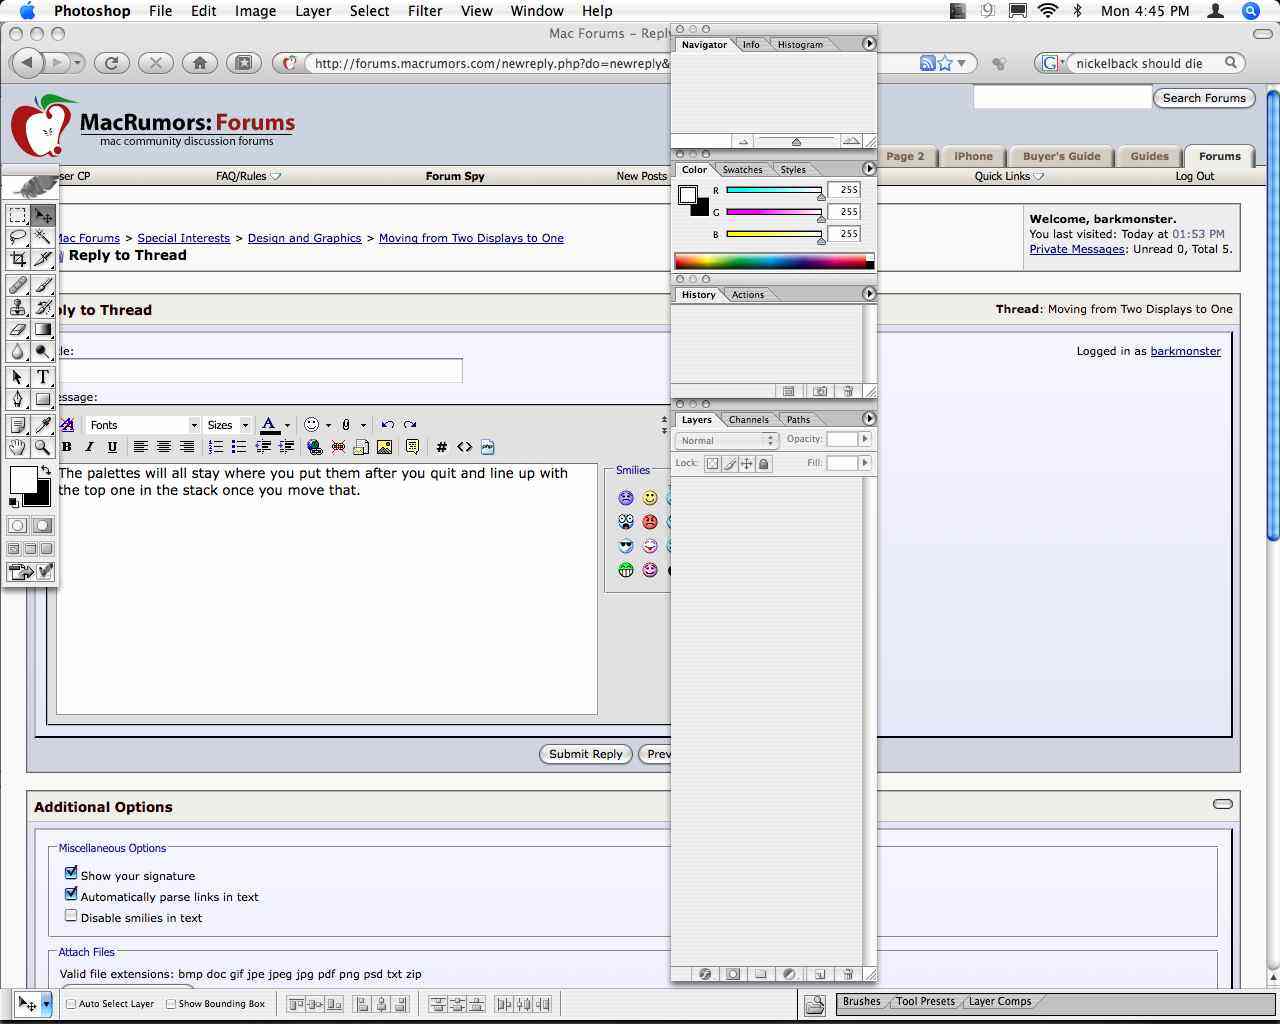
Task: Click the Insert Image icon in editor
Action: (384, 447)
